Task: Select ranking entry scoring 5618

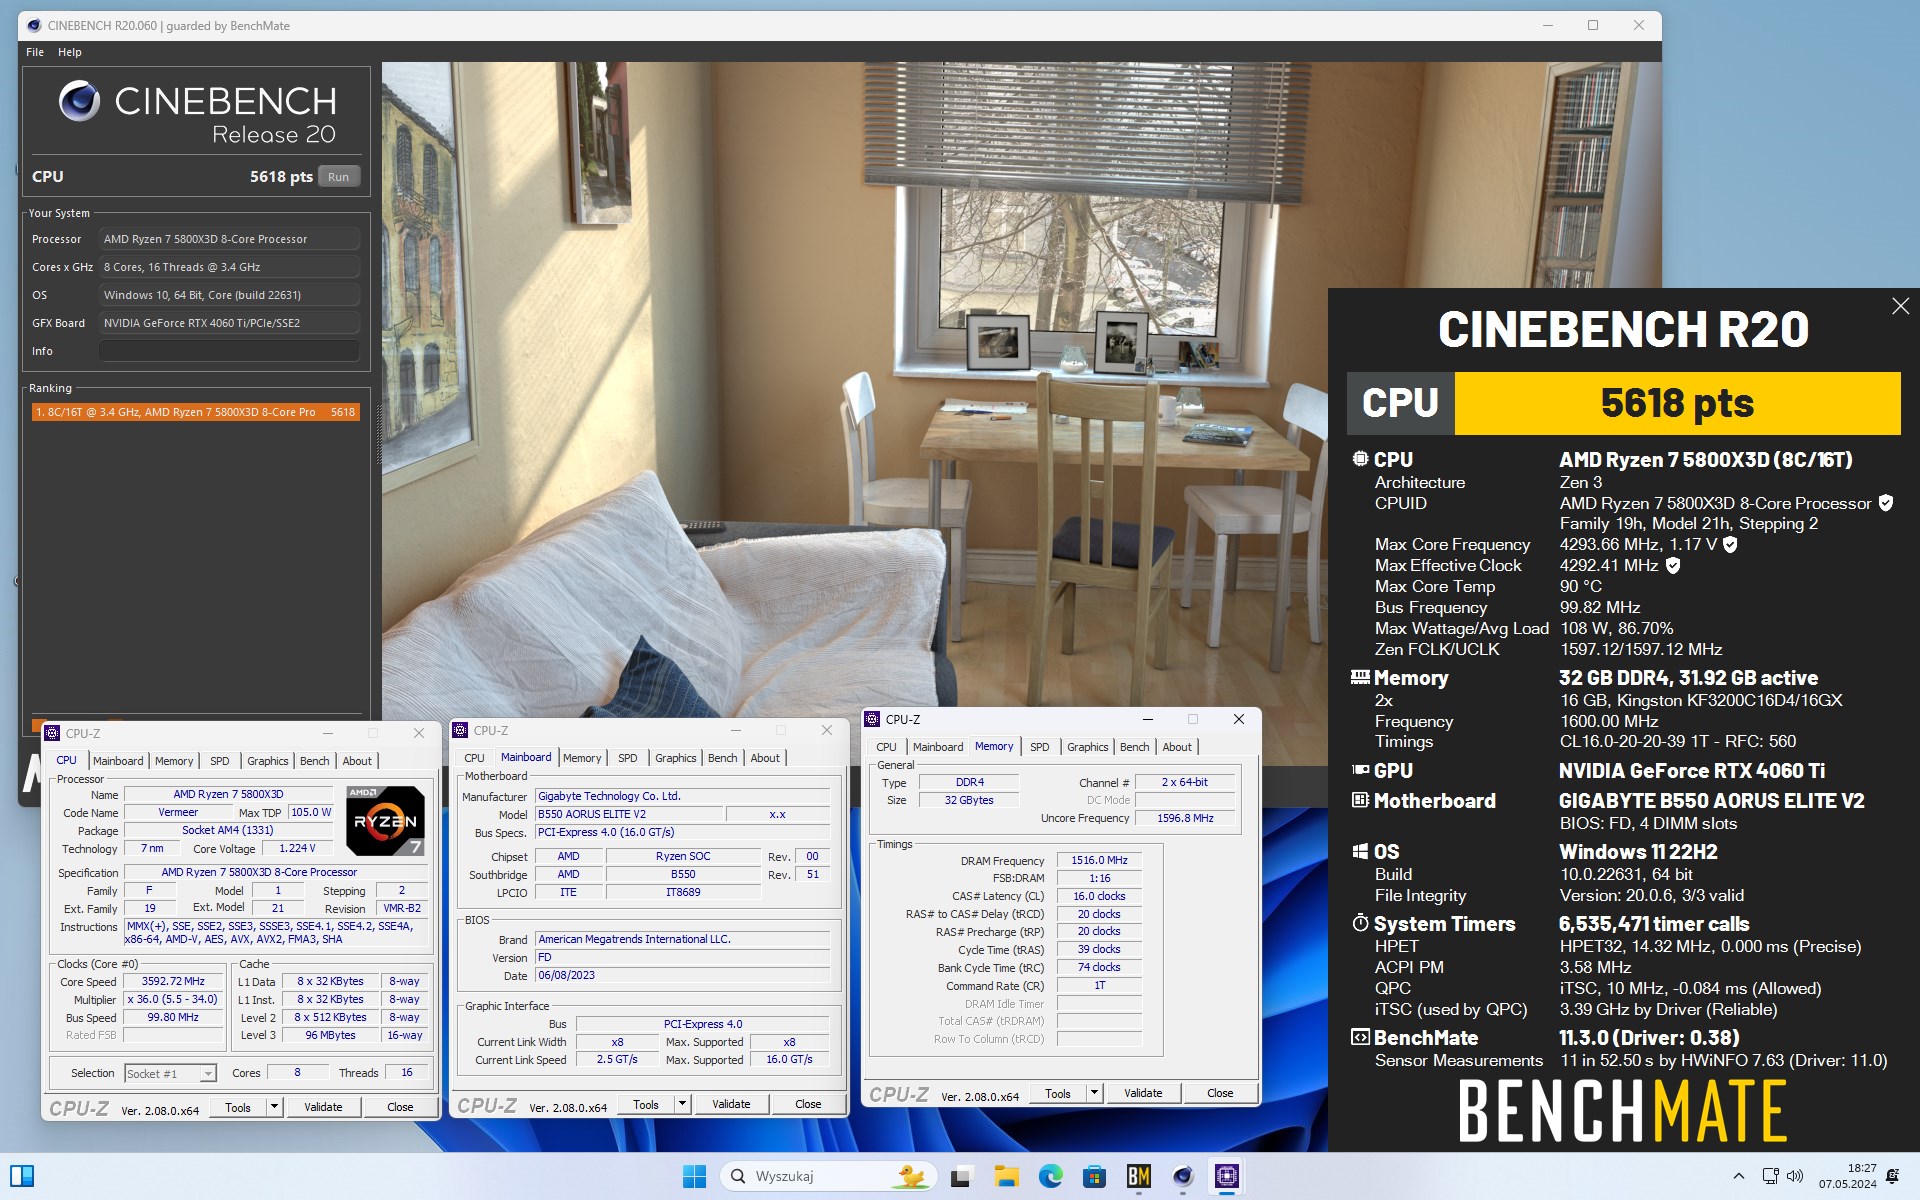Action: [196, 412]
